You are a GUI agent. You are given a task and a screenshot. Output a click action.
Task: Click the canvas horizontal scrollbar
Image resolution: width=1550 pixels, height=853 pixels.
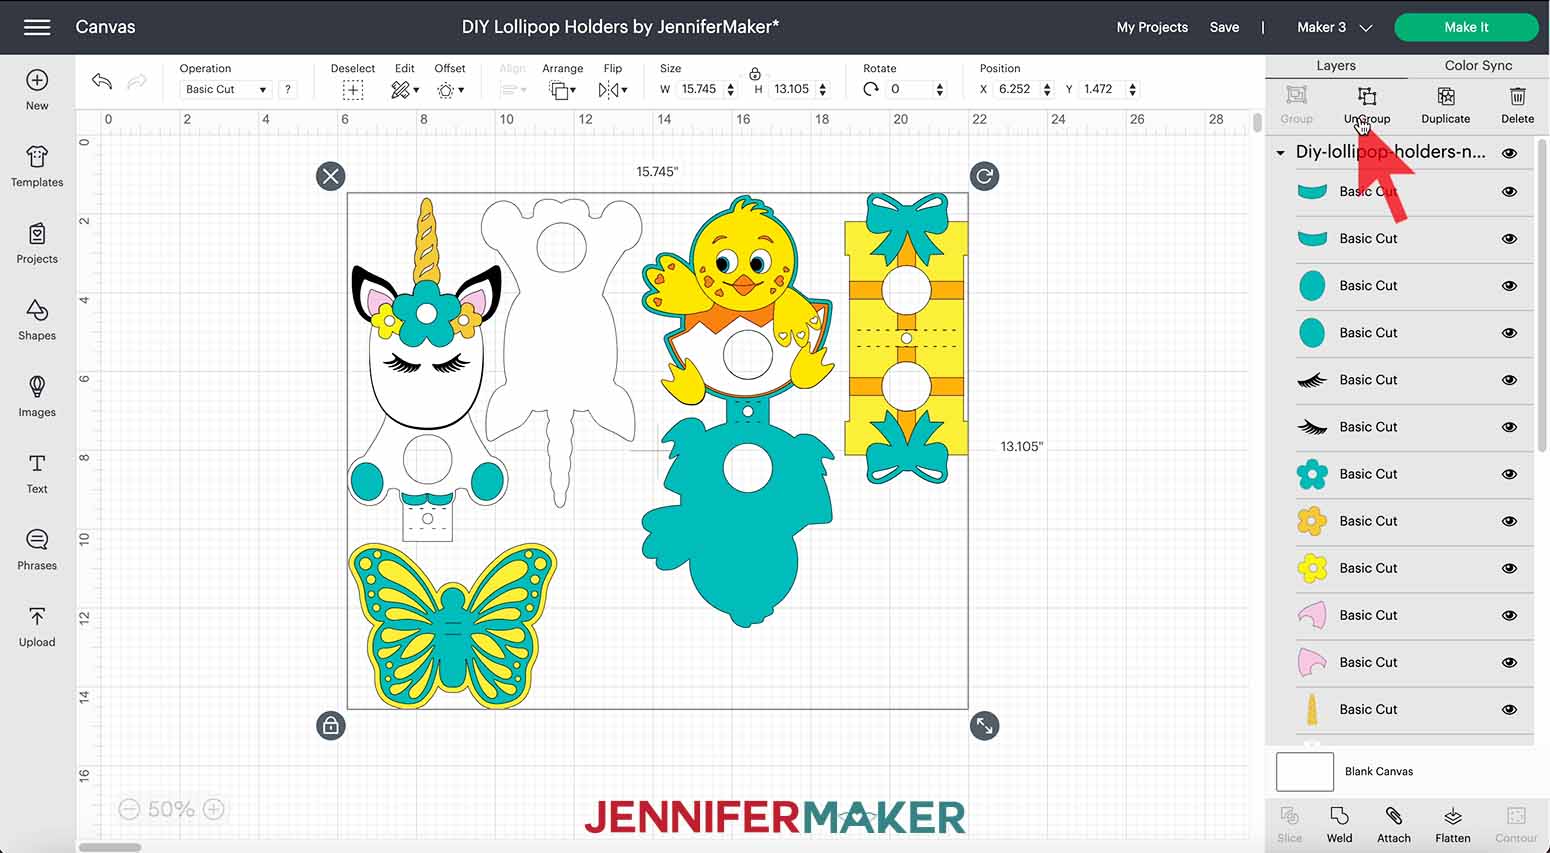coord(110,847)
